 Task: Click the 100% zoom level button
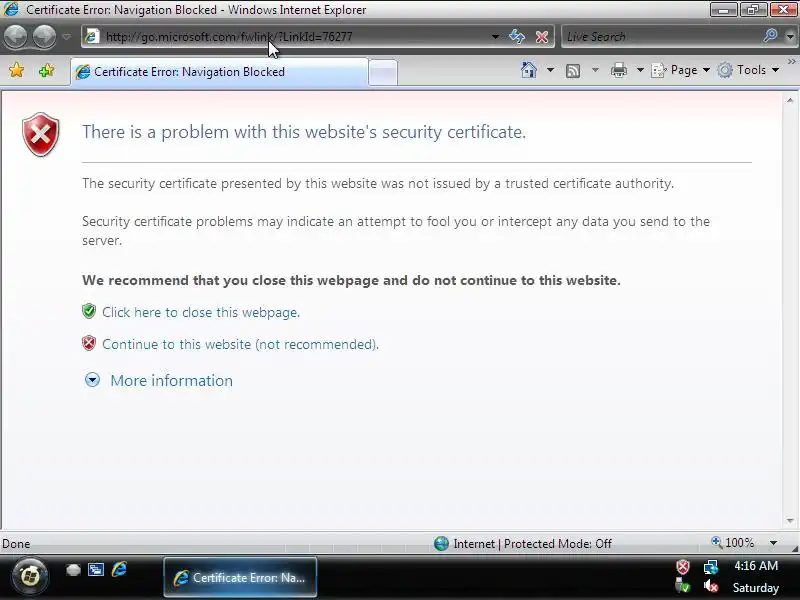pyautogui.click(x=733, y=543)
